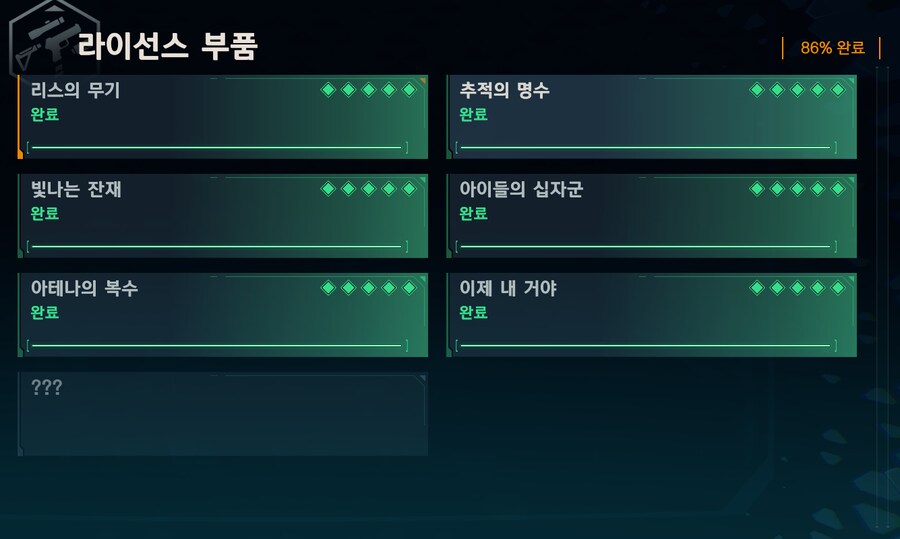This screenshot has width=900, height=539.
Task: Click the 라이선스 부품 category heading
Action: [167, 46]
